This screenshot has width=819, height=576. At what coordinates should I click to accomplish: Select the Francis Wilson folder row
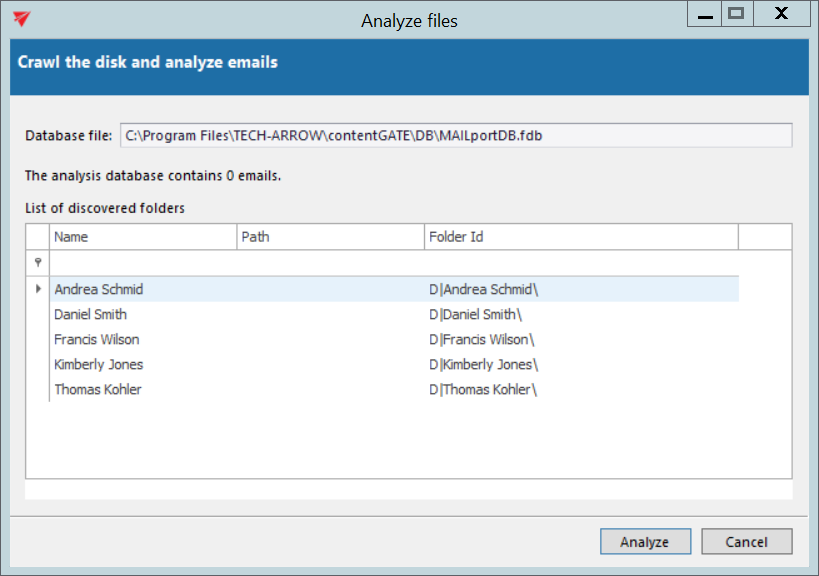[x=97, y=339]
